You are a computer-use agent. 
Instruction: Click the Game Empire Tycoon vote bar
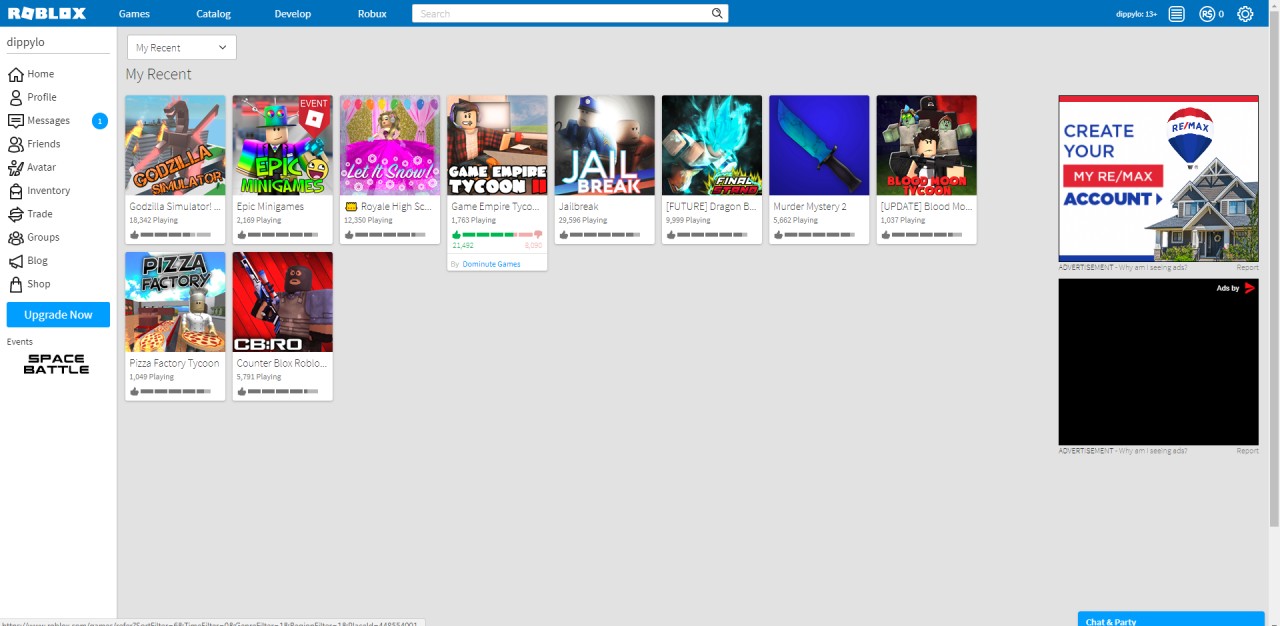tap(497, 234)
